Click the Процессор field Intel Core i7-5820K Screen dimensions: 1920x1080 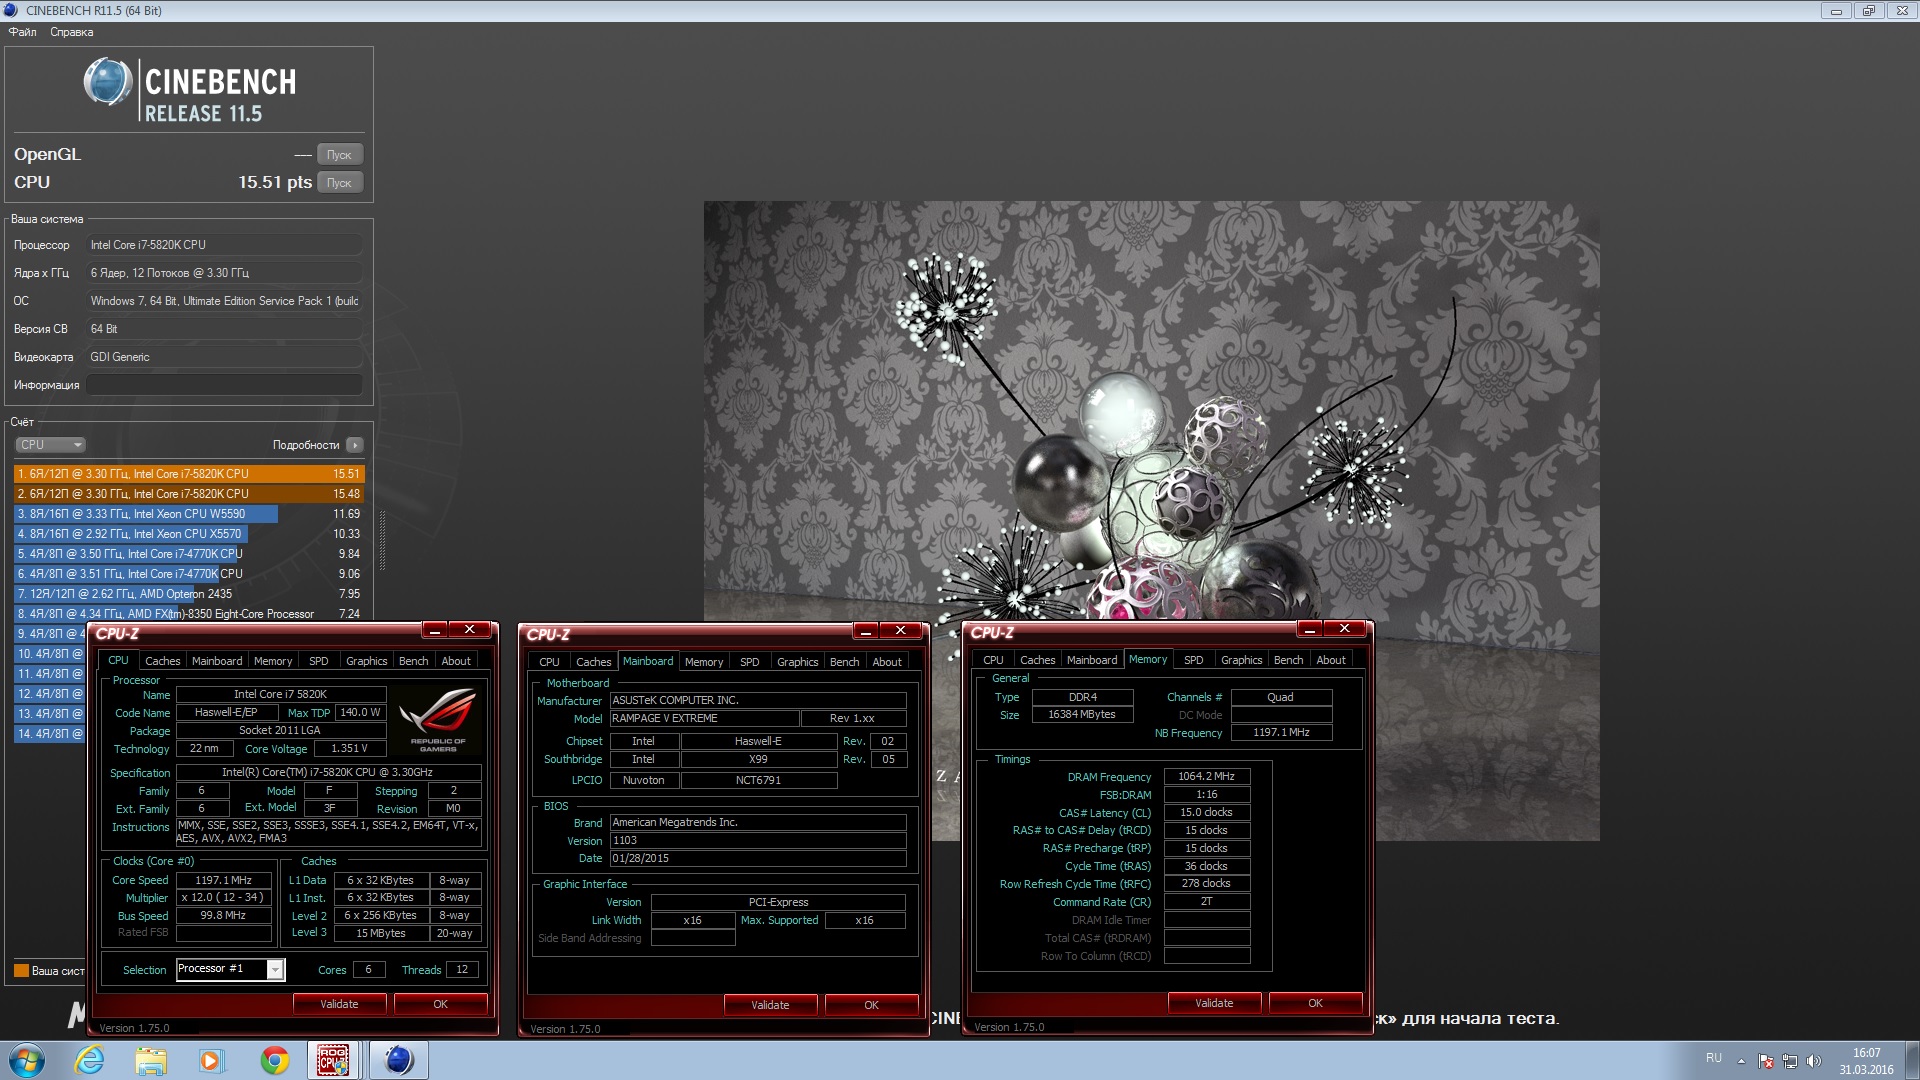pos(224,245)
